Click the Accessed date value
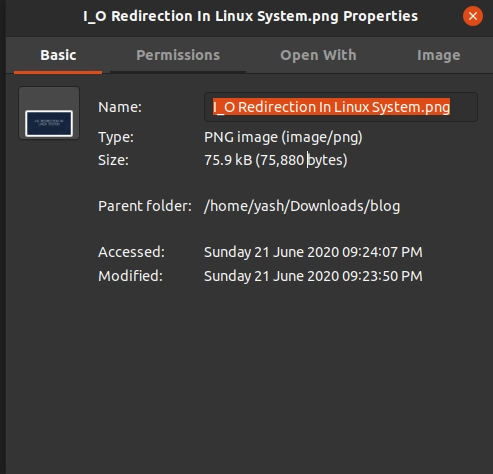 [x=313, y=252]
